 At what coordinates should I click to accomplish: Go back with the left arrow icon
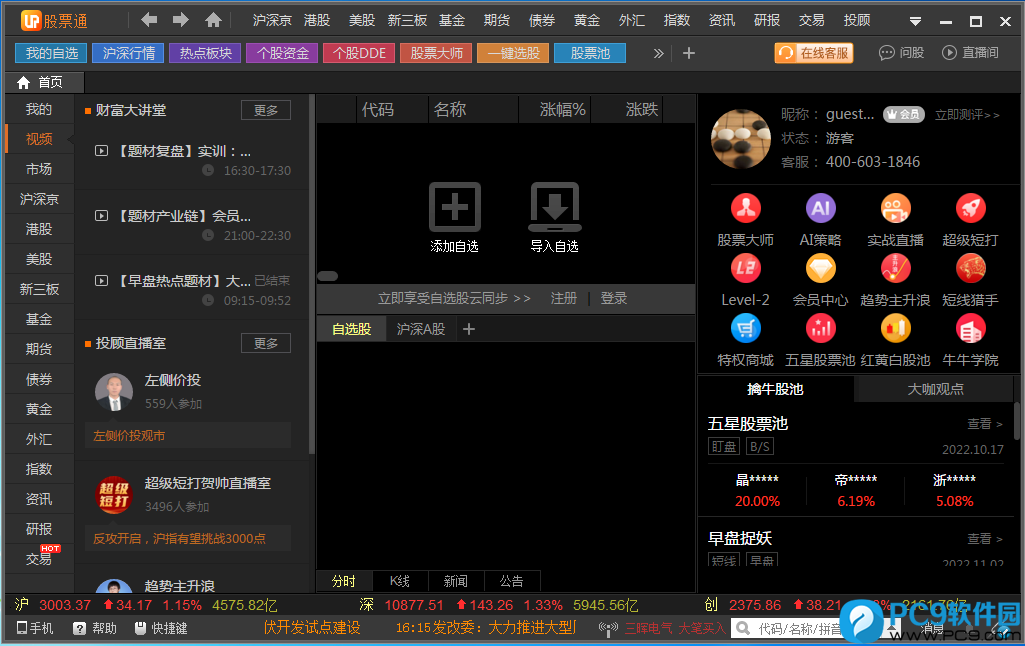click(149, 20)
